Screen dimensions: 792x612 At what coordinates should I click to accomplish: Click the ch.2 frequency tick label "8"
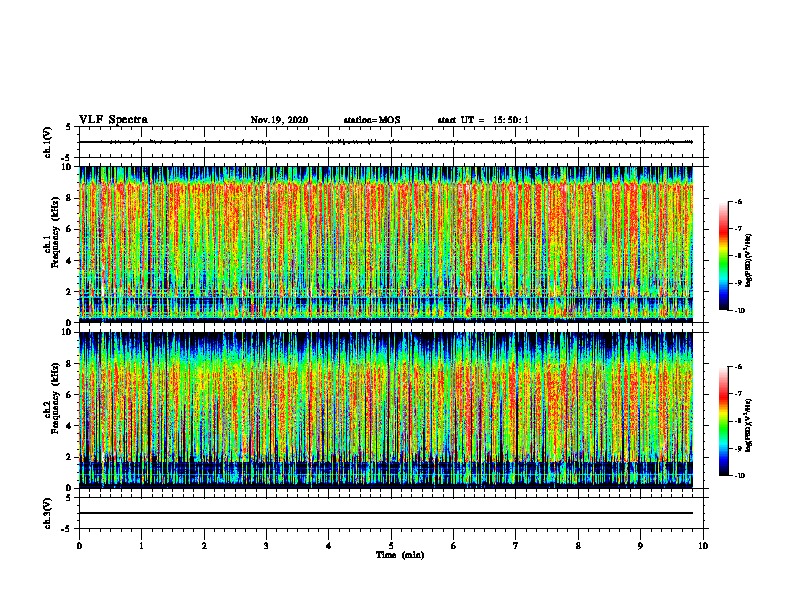point(69,364)
